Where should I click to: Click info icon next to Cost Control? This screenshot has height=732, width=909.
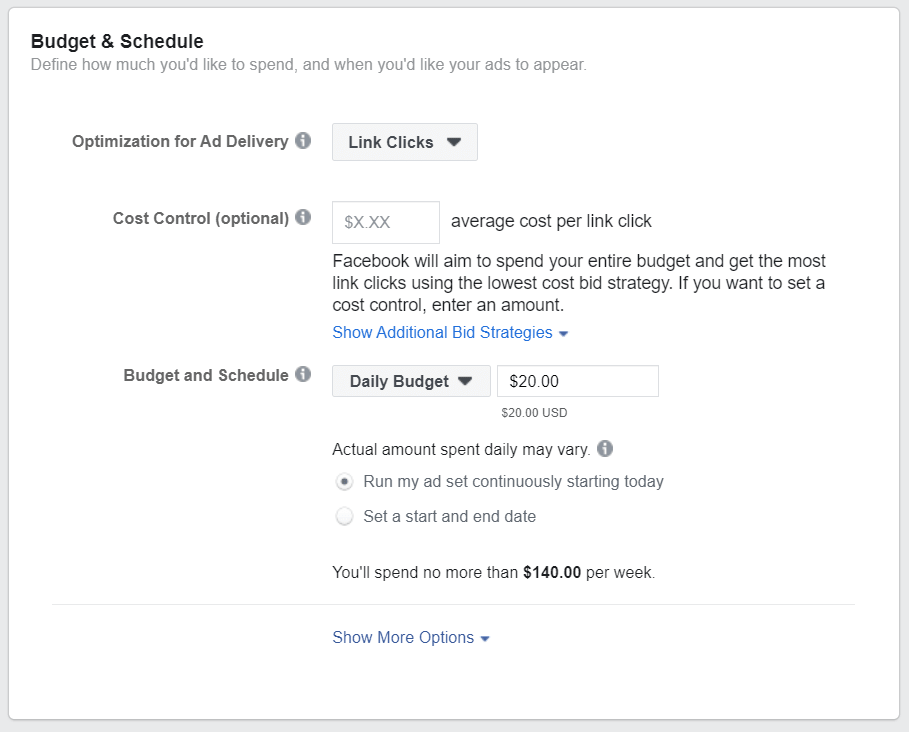pos(303,218)
